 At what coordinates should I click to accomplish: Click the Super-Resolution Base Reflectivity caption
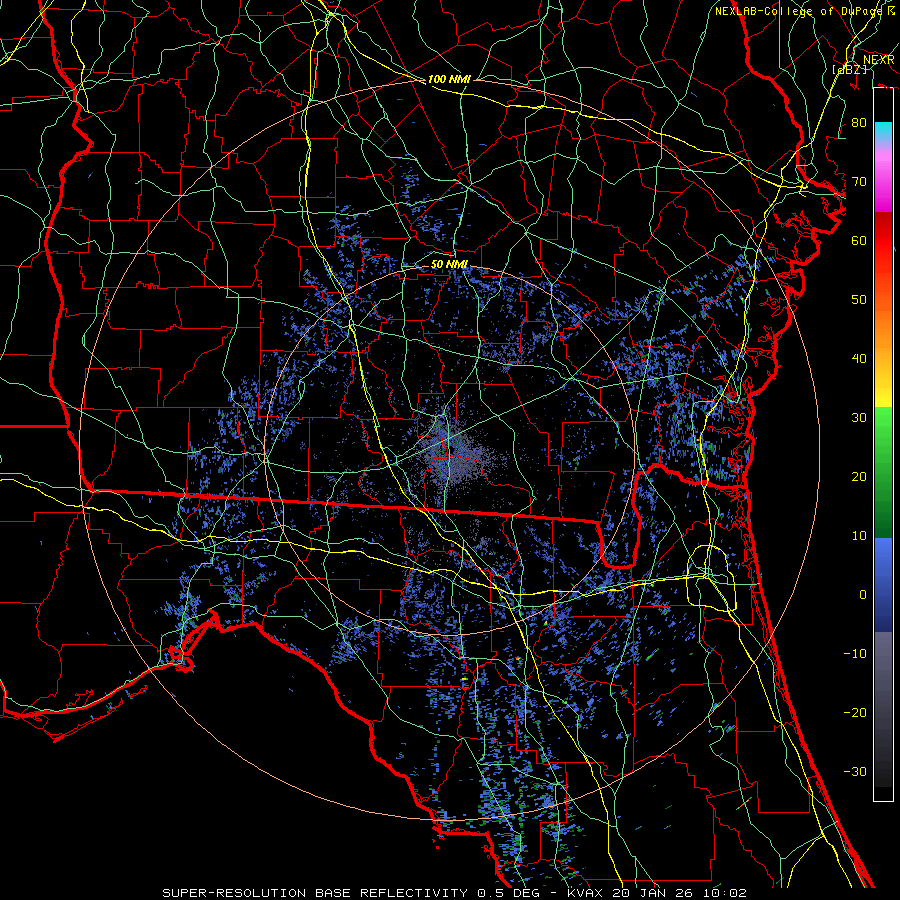[454, 893]
